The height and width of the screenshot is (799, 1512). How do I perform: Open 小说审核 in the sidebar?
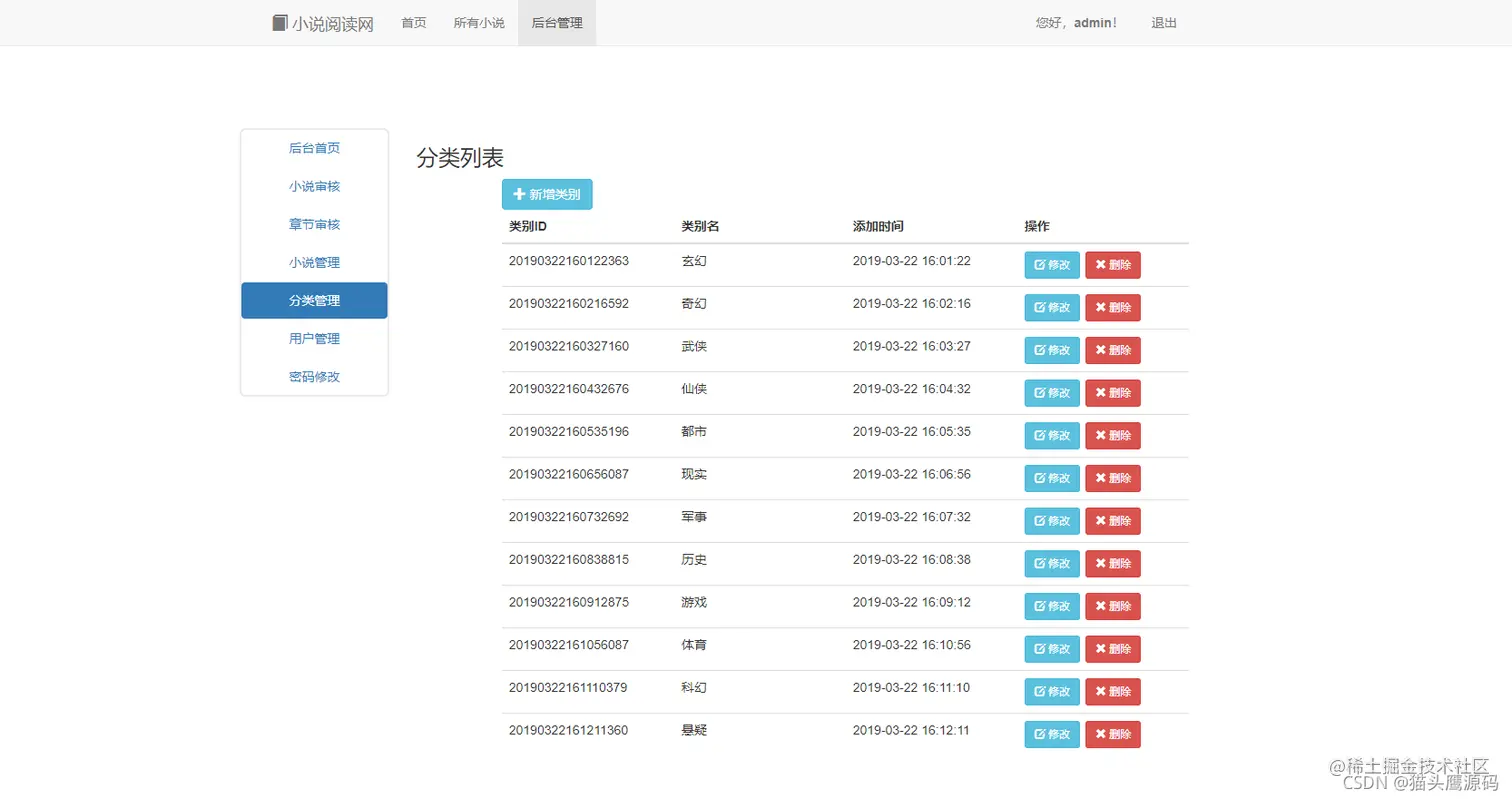314,186
